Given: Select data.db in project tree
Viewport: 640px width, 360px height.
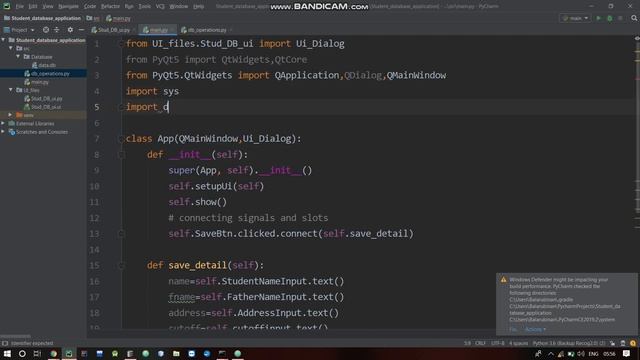Looking at the screenshot, I should 44,65.
